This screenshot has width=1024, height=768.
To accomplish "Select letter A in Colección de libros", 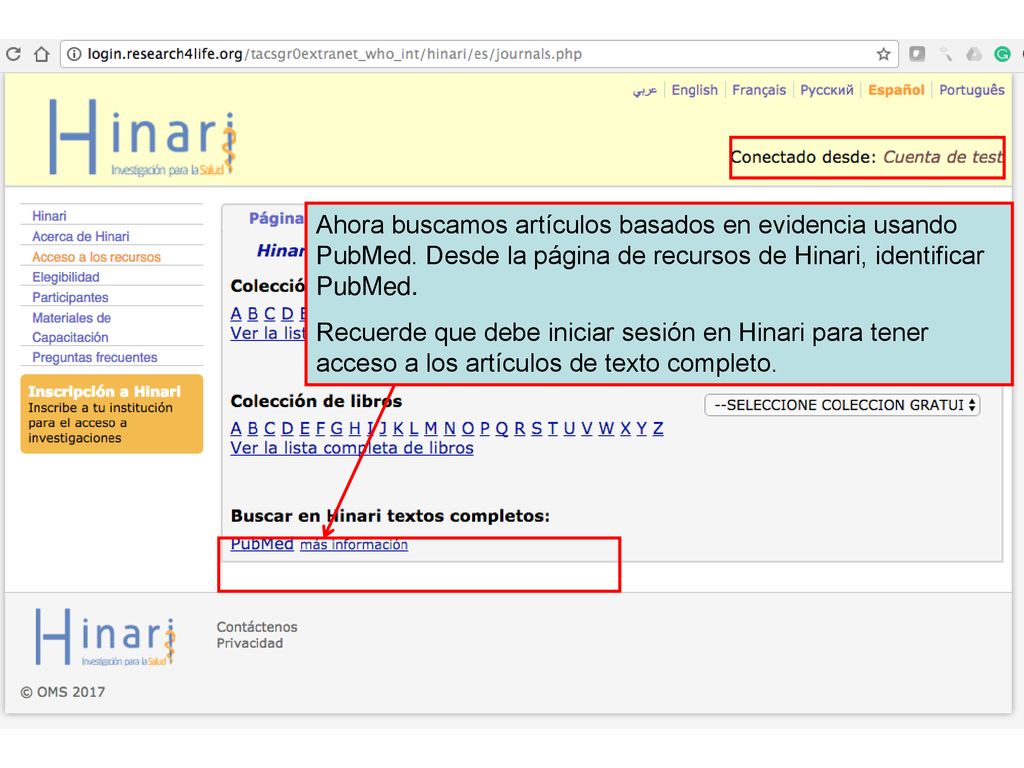I will pyautogui.click(x=236, y=428).
